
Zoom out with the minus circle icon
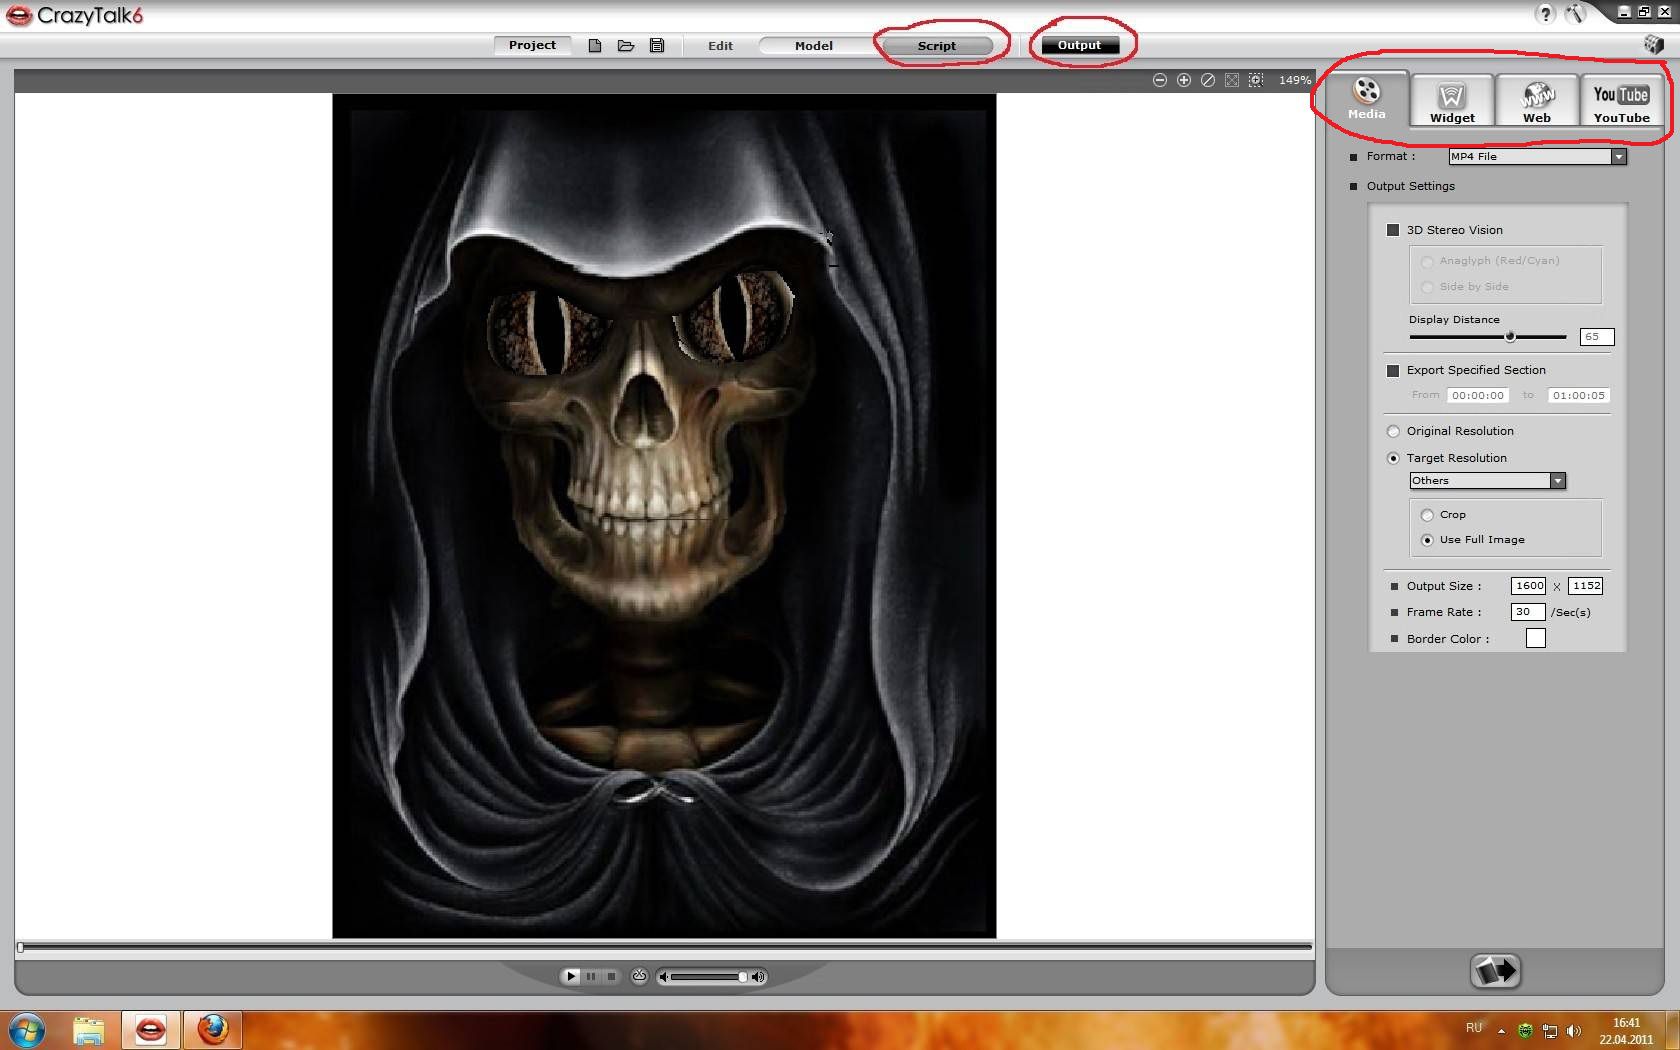coord(1160,80)
